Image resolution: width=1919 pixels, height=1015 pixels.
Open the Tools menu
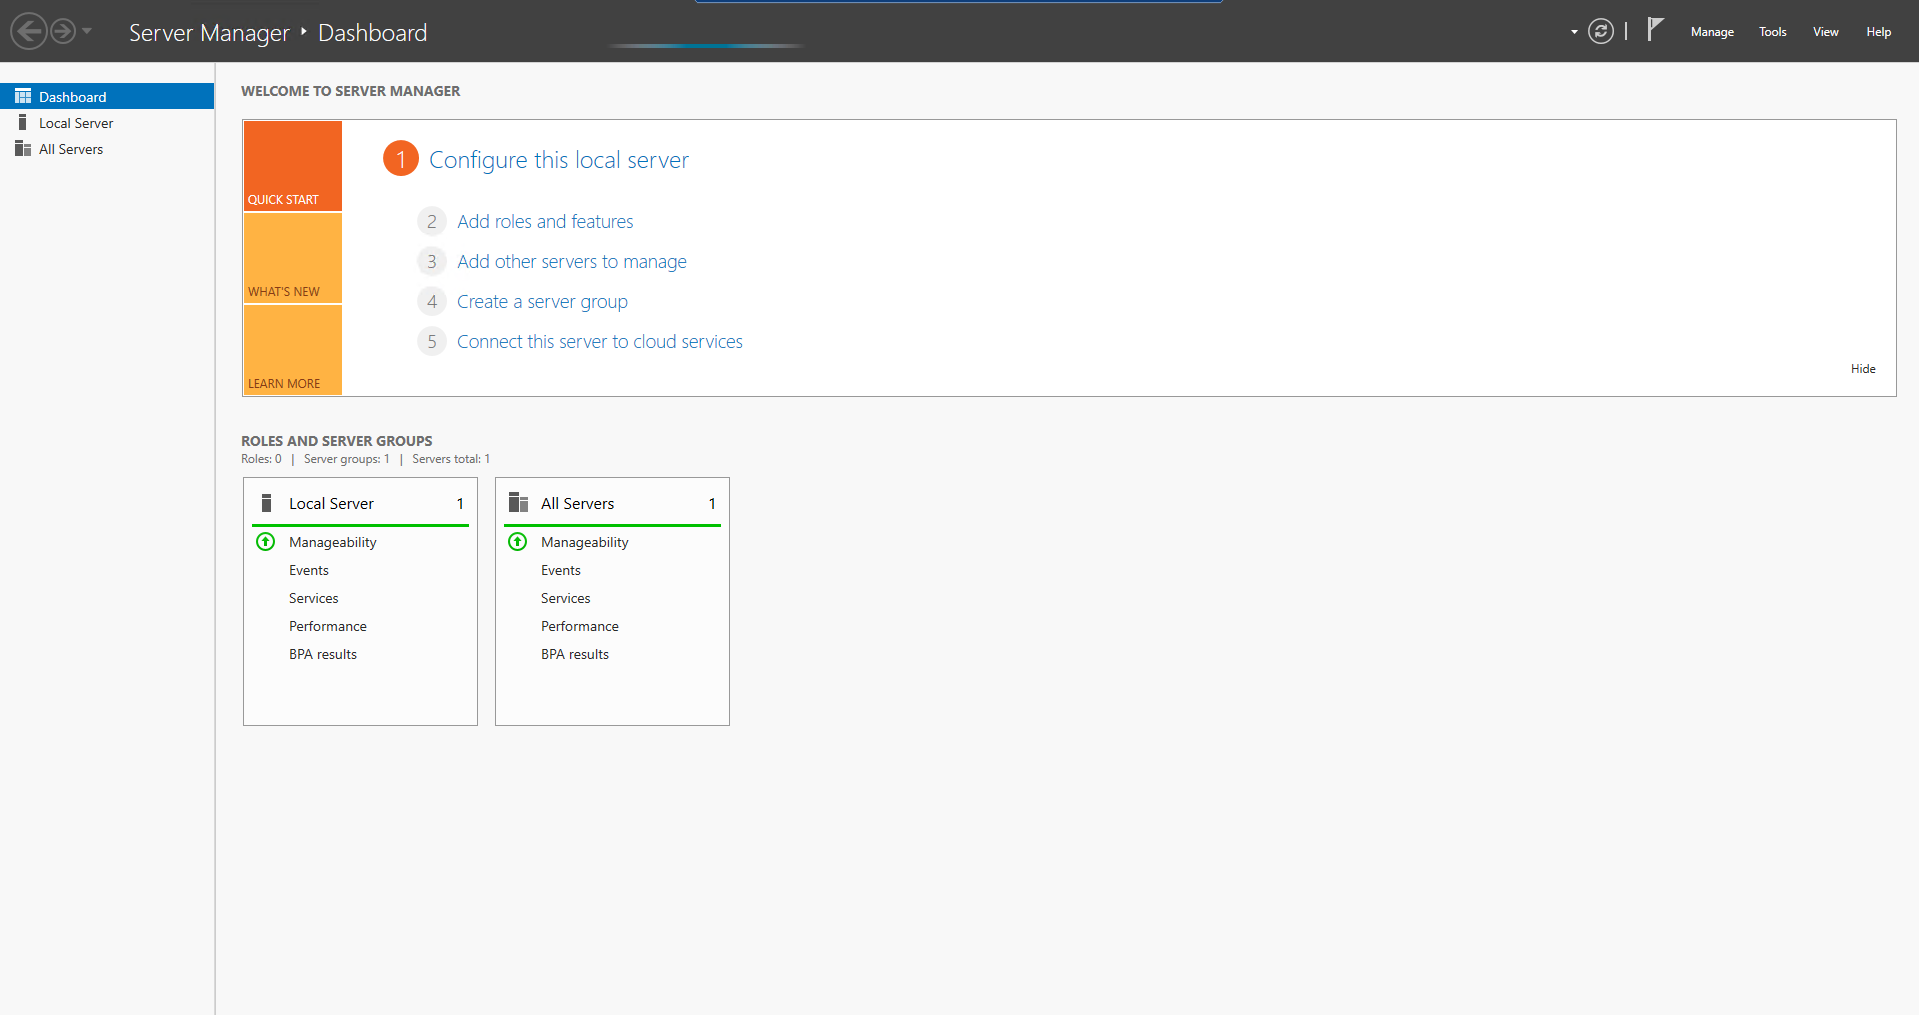point(1773,32)
